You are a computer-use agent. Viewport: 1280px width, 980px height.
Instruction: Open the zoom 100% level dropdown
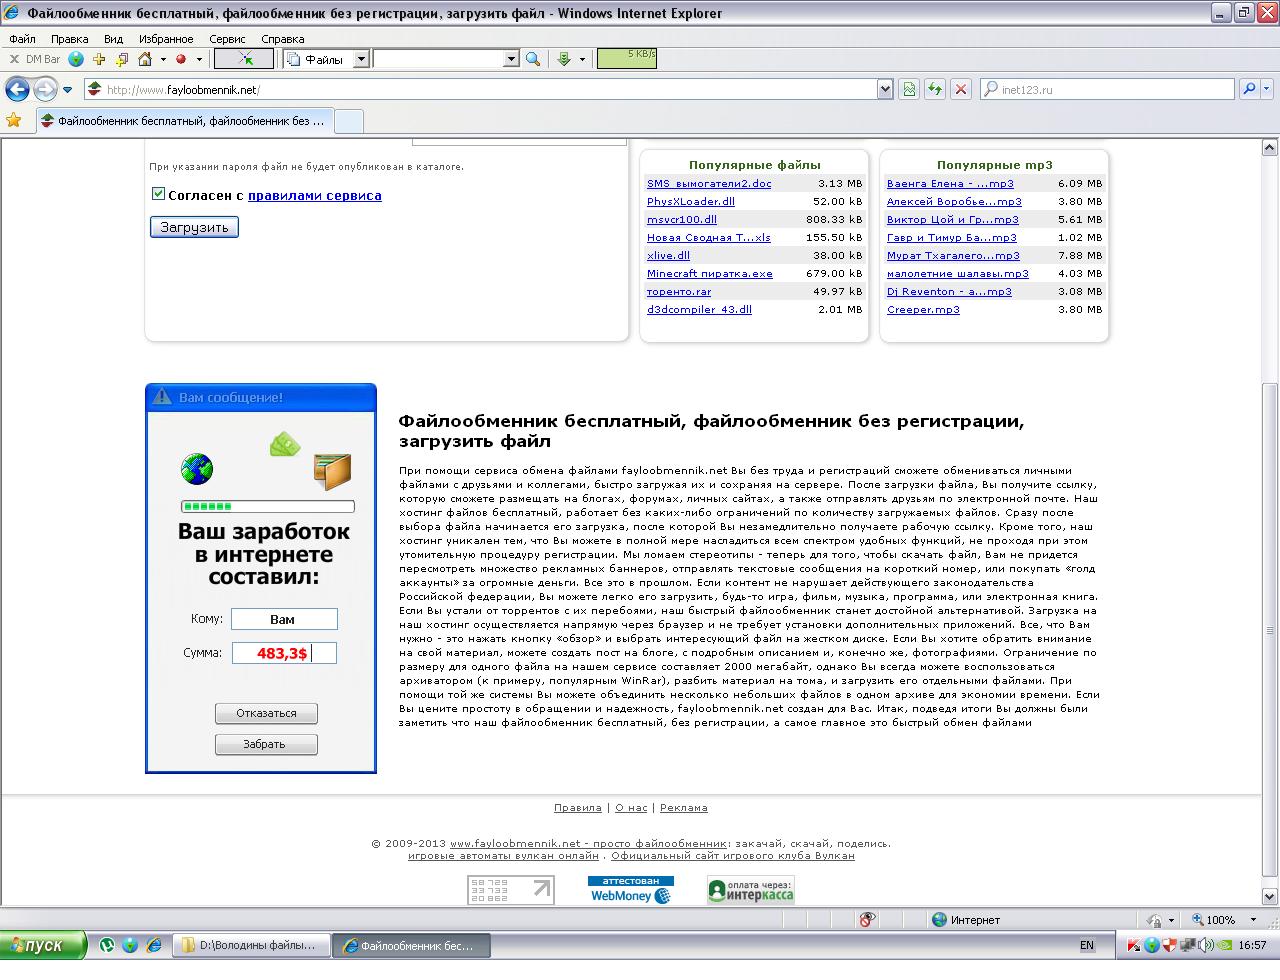[1254, 919]
